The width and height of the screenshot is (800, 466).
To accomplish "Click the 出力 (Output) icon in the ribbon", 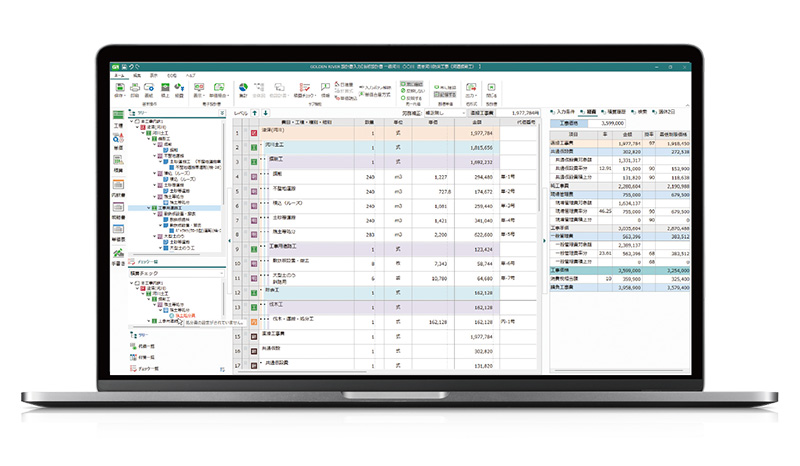I will [470, 88].
